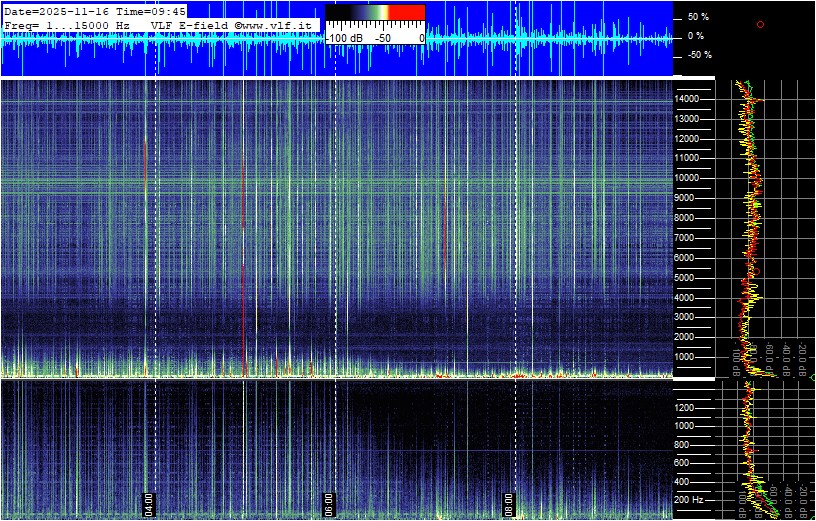This screenshot has height=521, width=816.
Task: Click the 04:00 time marker label
Action: 148,503
